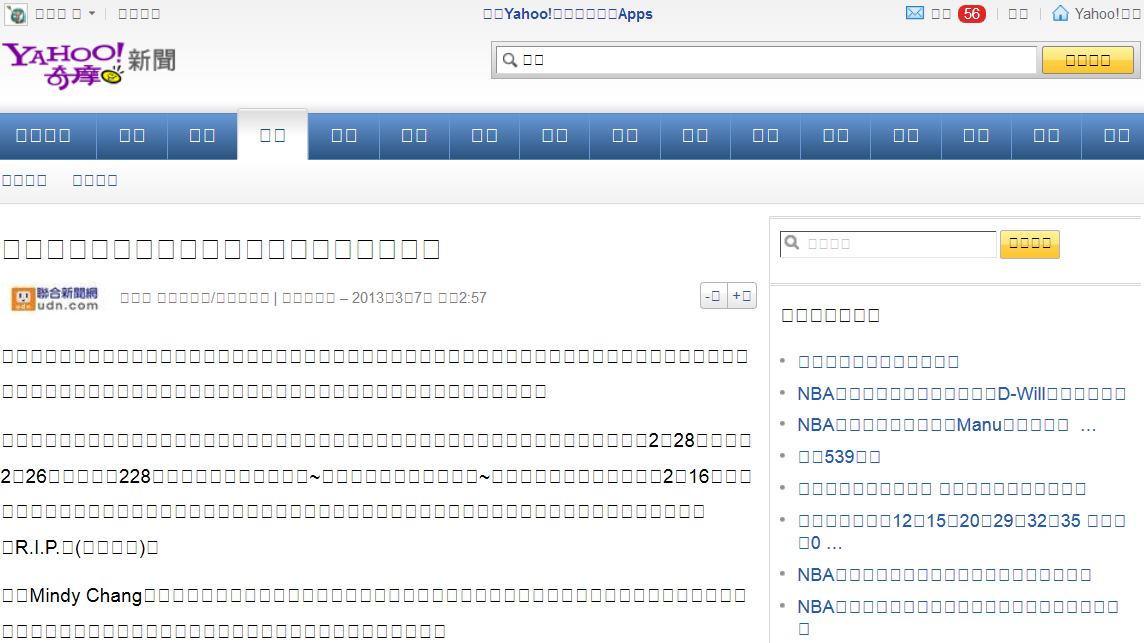Open the Yahoo! Apps promo link

click(x=568, y=14)
